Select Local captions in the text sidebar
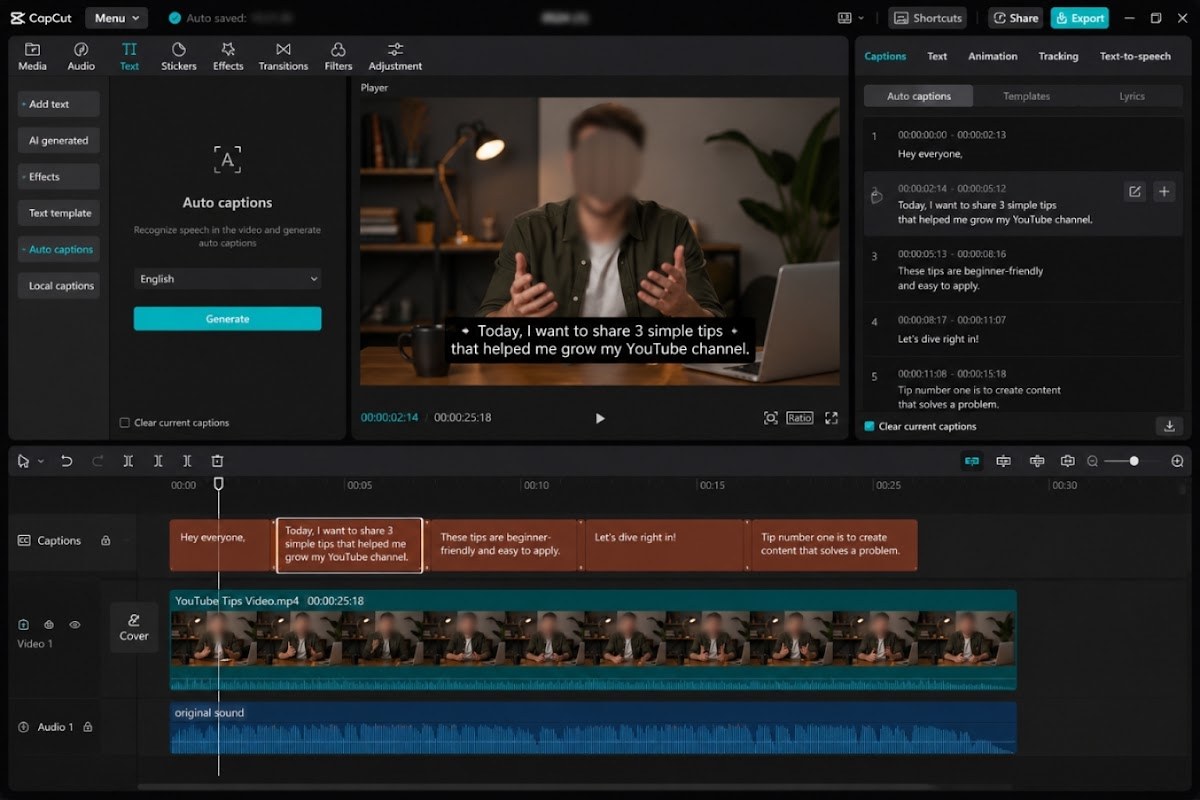Screen dimensions: 1200x800 (58, 286)
